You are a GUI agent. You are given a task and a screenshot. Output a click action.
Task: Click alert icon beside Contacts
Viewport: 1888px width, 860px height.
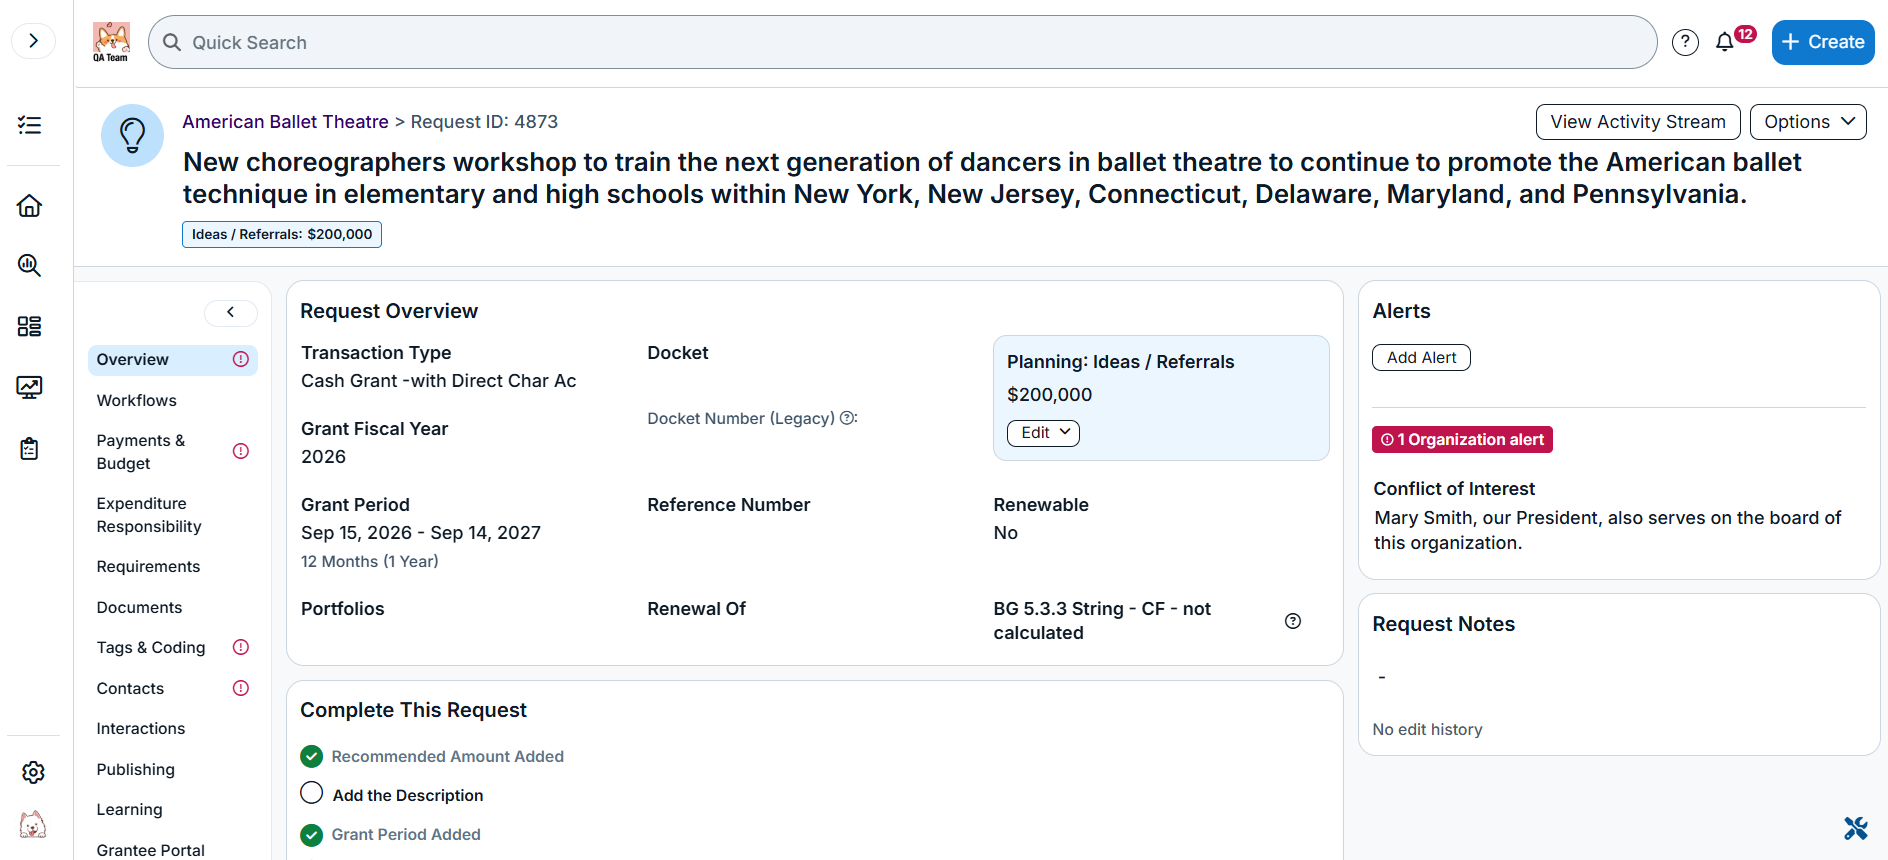point(241,688)
